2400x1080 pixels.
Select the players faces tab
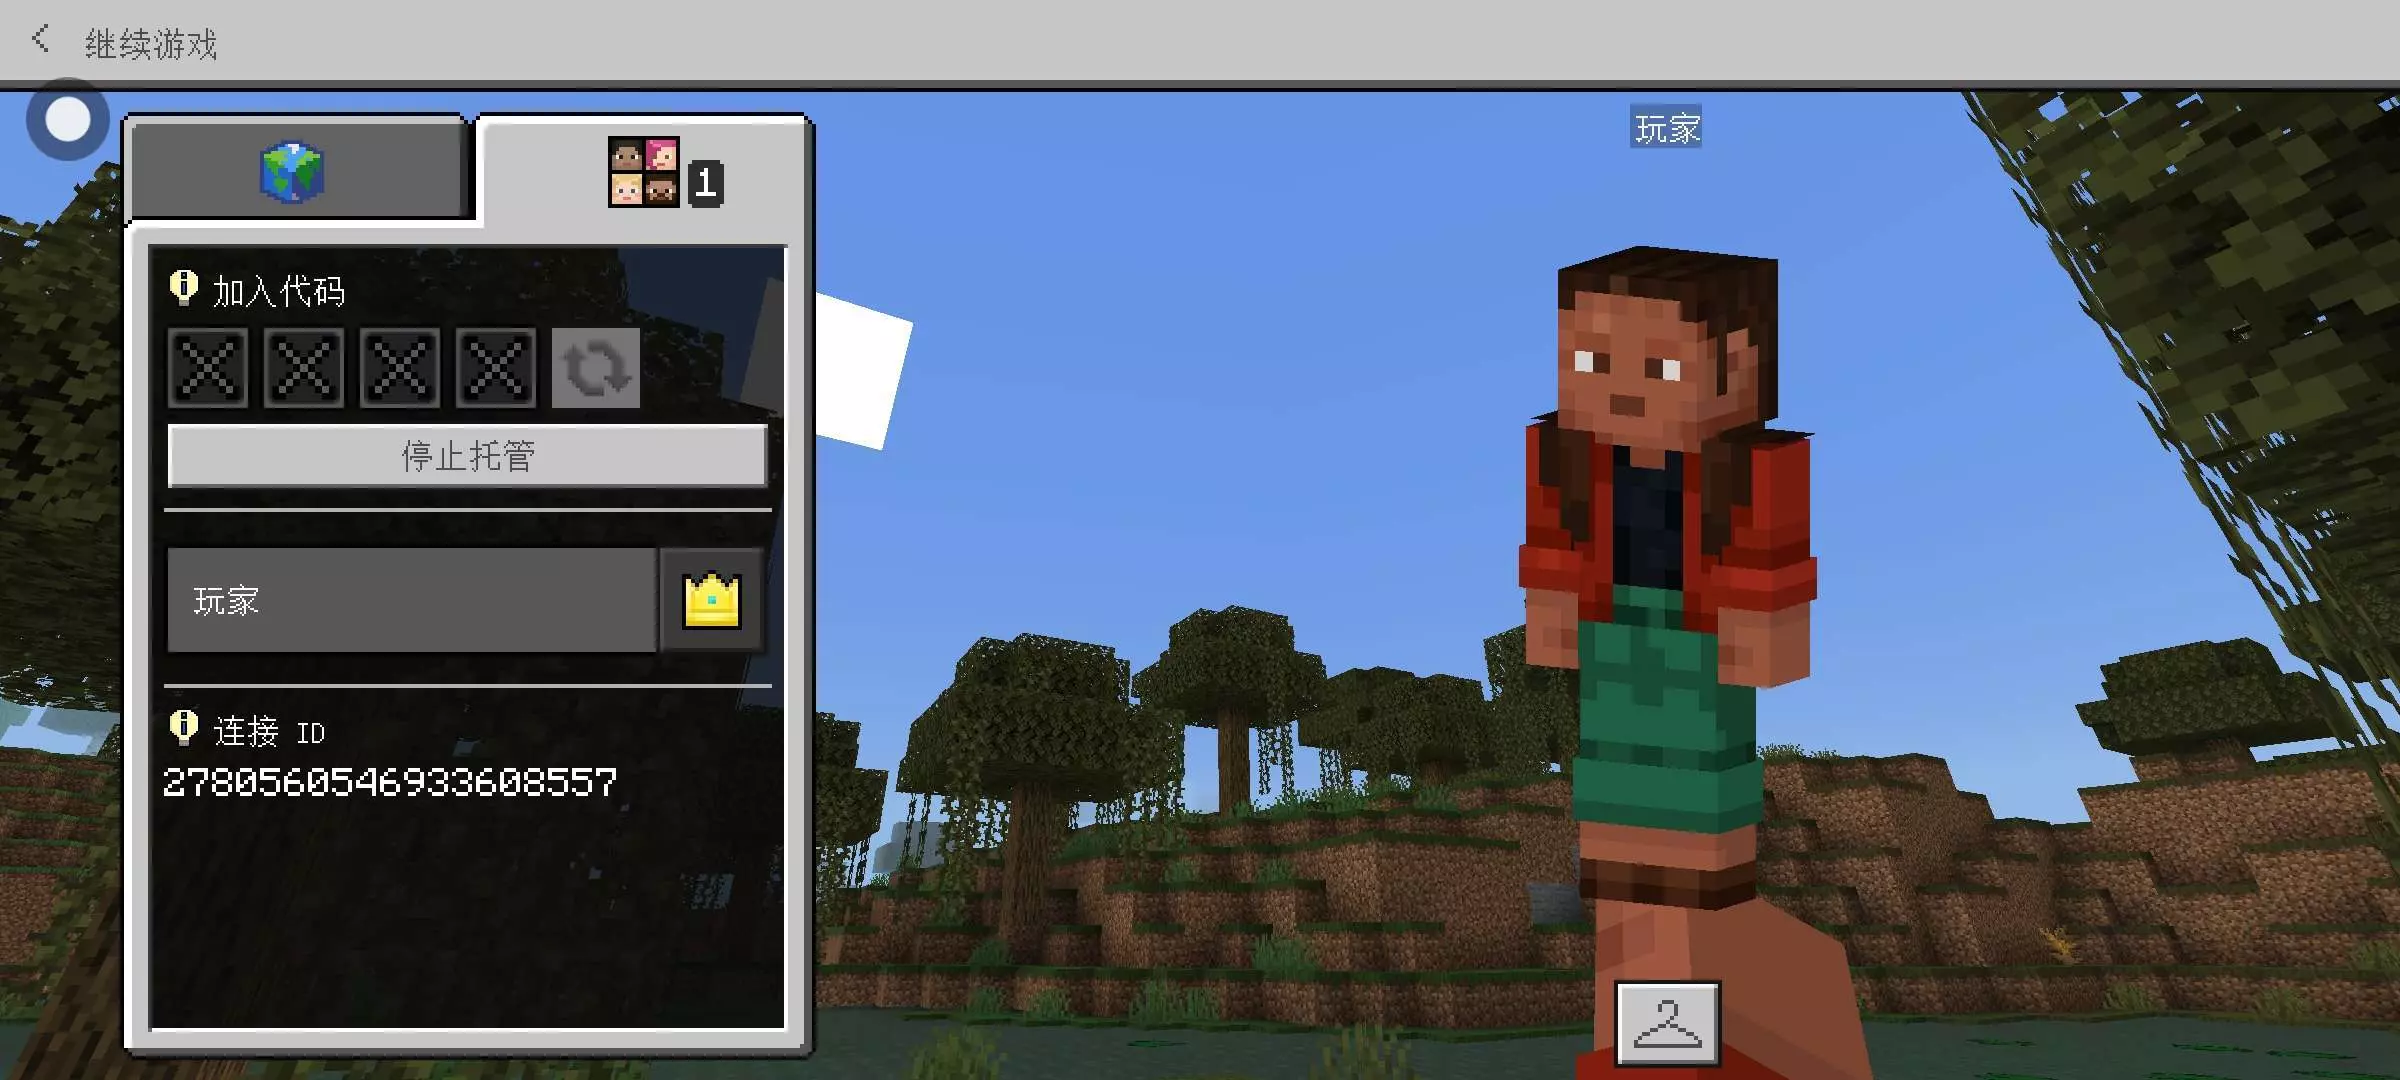[x=644, y=172]
